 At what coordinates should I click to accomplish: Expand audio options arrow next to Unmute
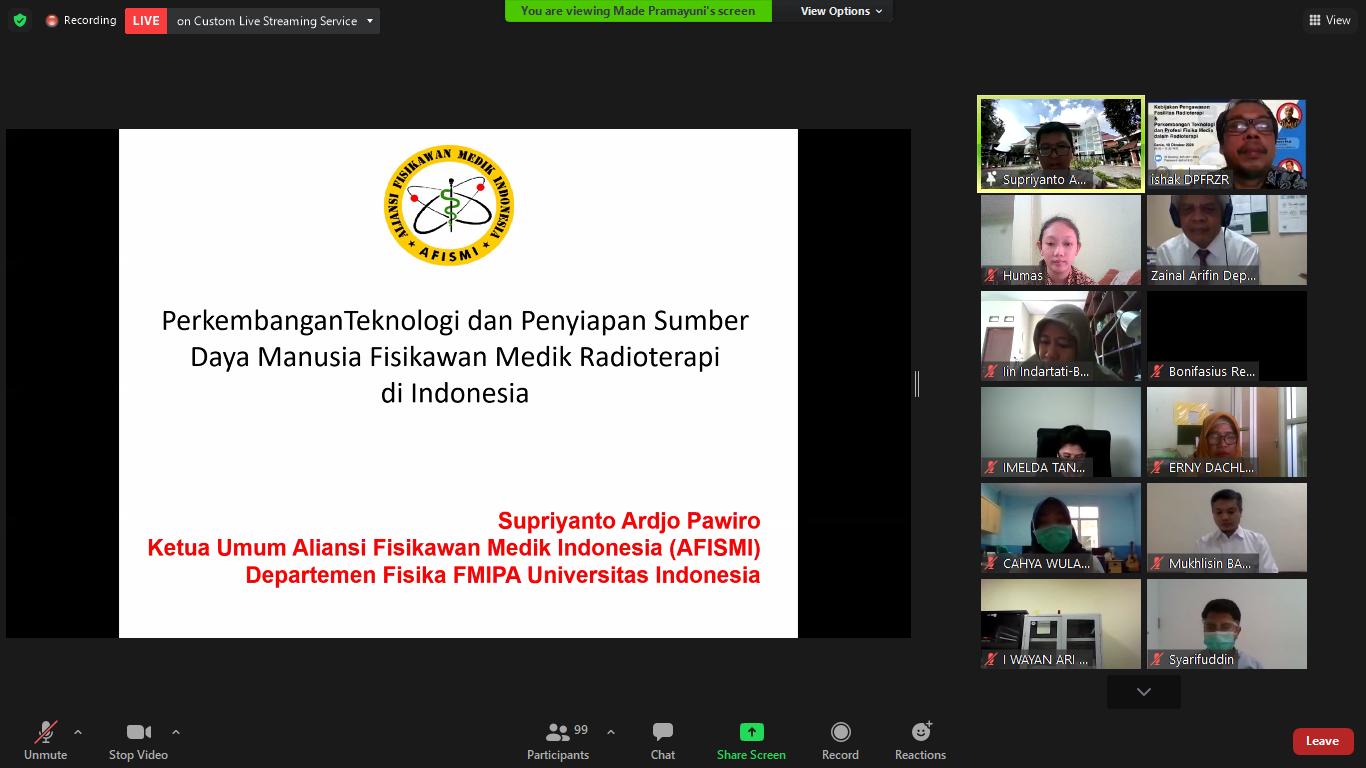tap(78, 732)
